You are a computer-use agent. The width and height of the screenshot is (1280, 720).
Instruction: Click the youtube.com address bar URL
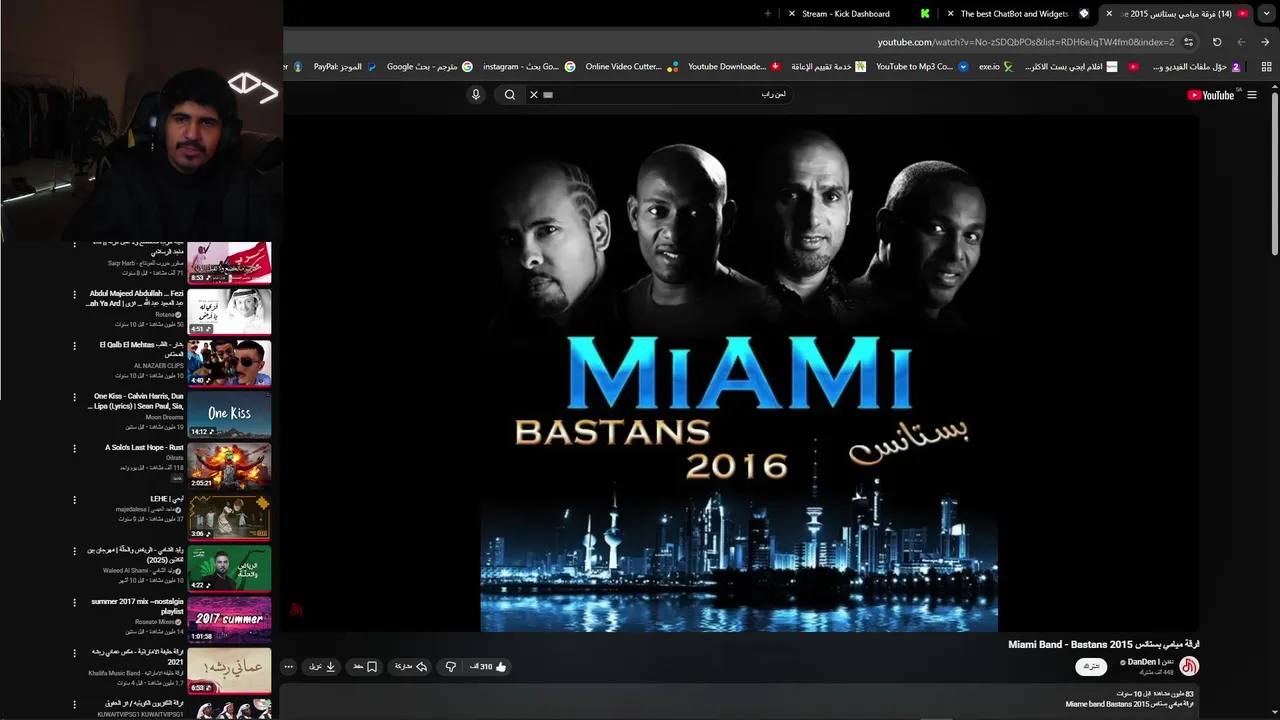pyautogui.click(x=1026, y=42)
